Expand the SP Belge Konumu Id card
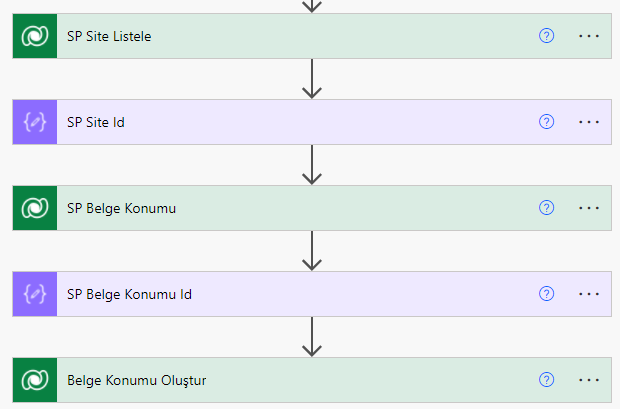Viewport: 620px width, 409px height. coord(312,294)
